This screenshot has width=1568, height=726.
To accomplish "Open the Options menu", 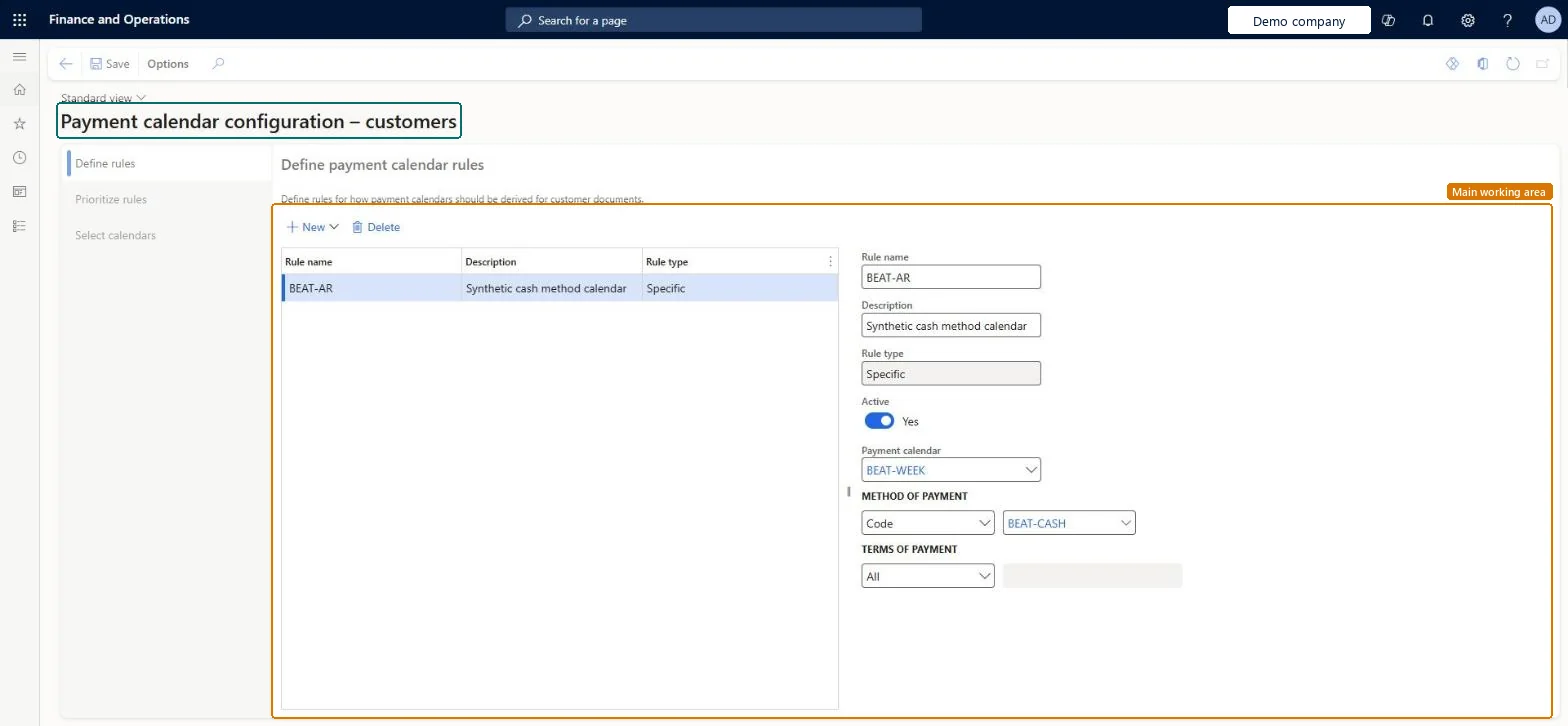I will (168, 64).
